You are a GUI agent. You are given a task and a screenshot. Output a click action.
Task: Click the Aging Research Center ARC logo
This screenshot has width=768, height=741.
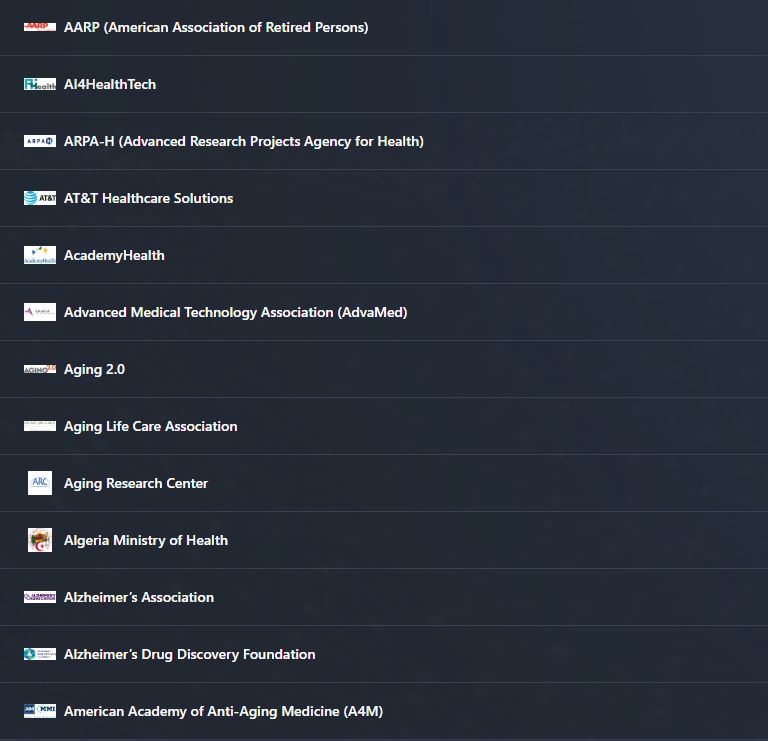tap(40, 483)
